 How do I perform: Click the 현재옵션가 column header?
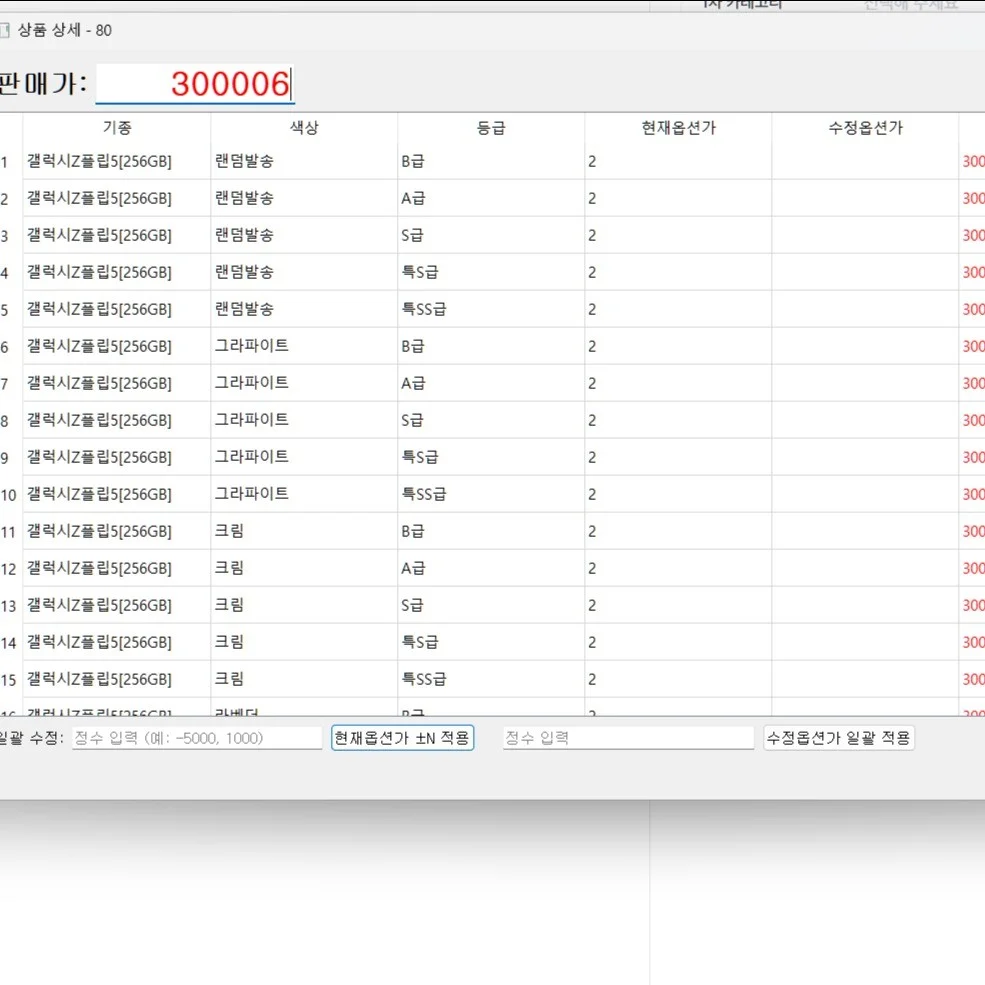pyautogui.click(x=676, y=127)
